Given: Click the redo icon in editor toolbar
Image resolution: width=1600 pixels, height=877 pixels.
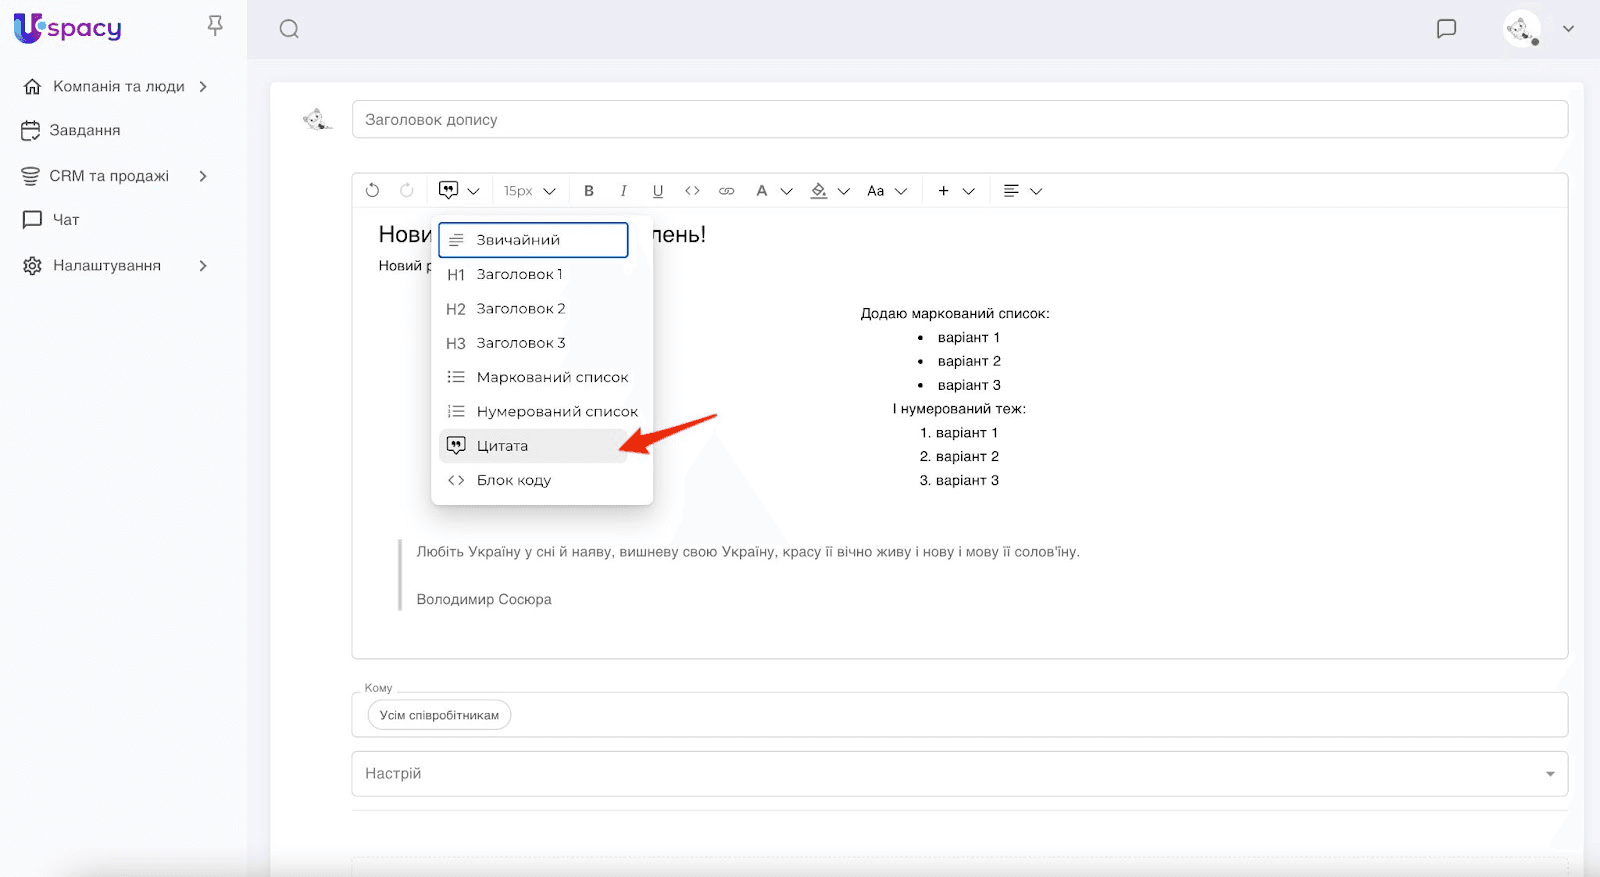Looking at the screenshot, I should click(407, 190).
